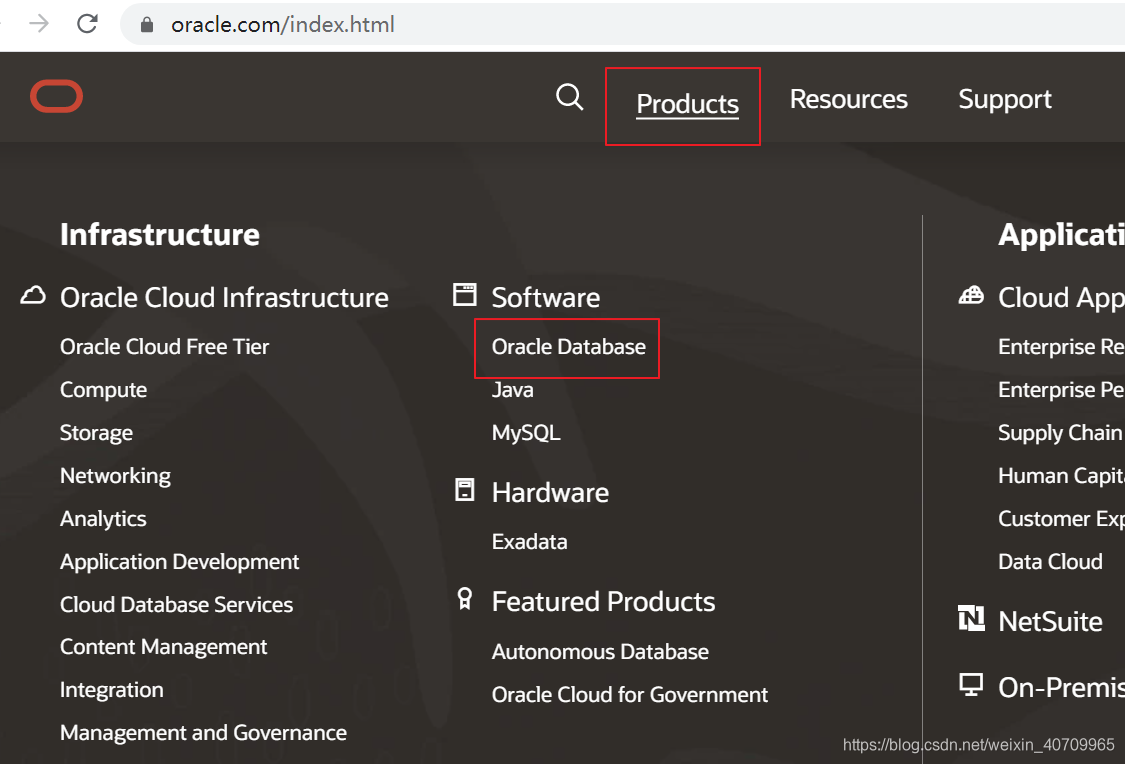Open the Cloud App heading link
Screen dimensions: 1125x764
[1061, 298]
